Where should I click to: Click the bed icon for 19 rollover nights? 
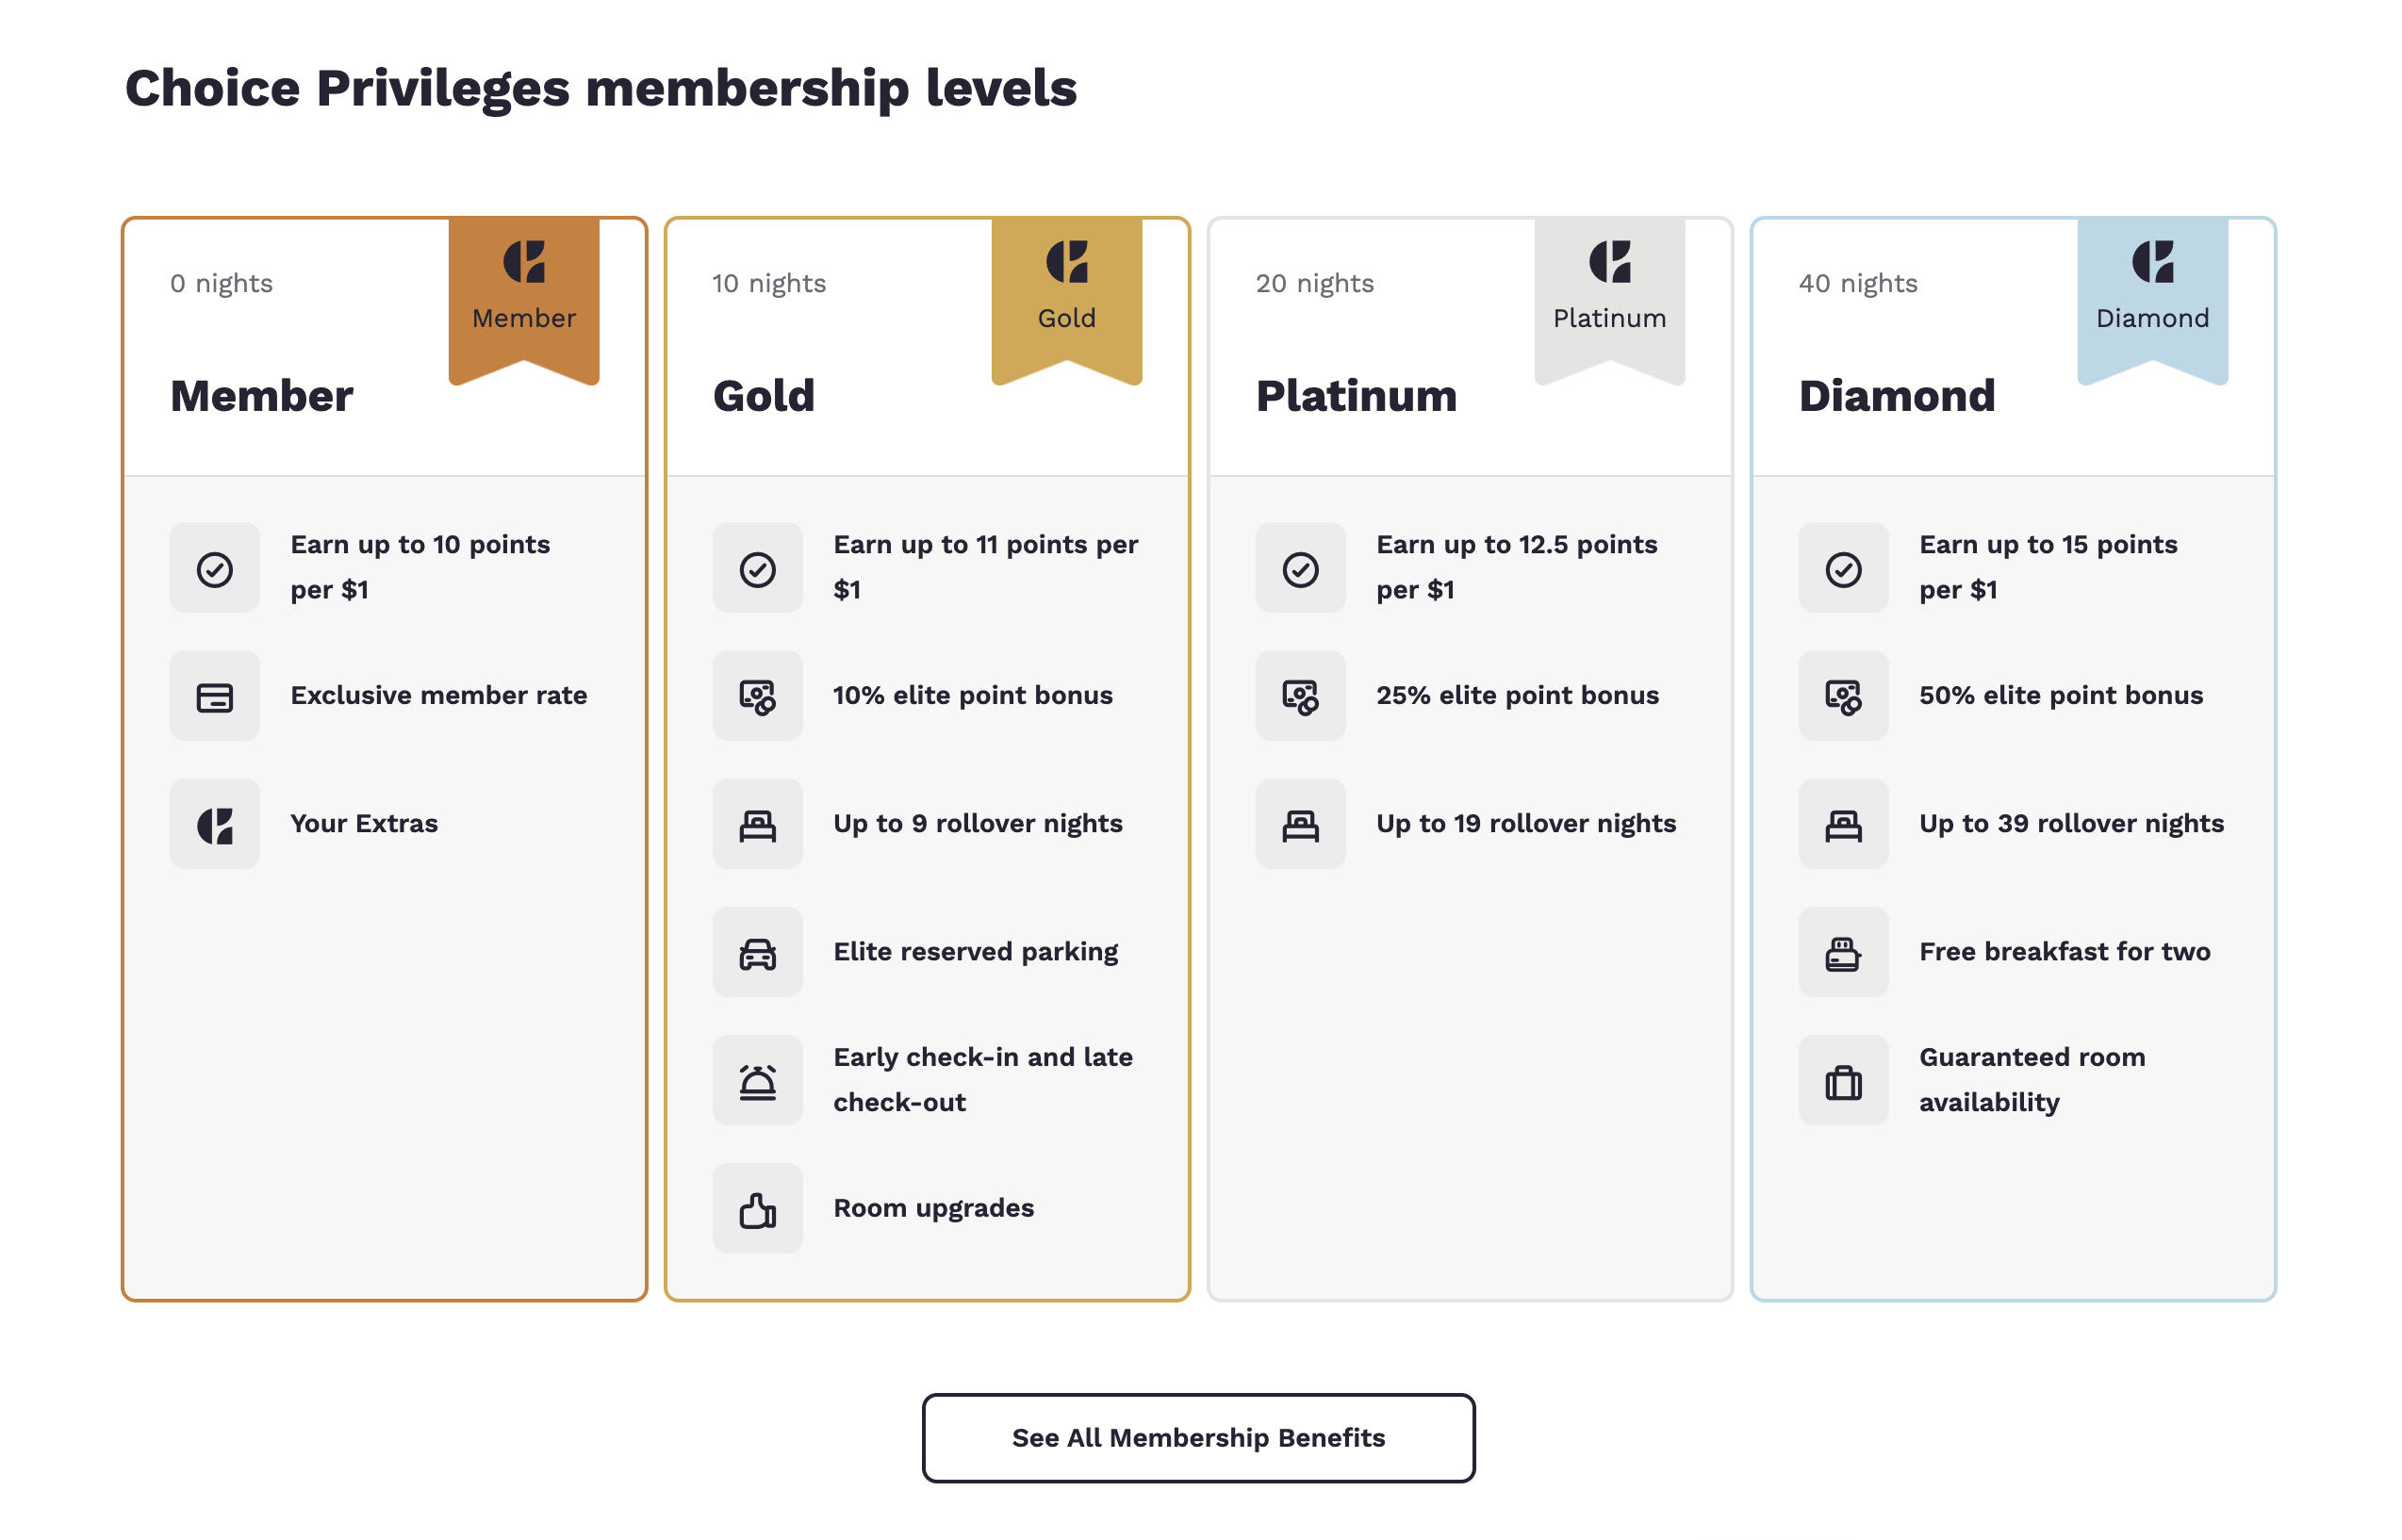click(1301, 824)
